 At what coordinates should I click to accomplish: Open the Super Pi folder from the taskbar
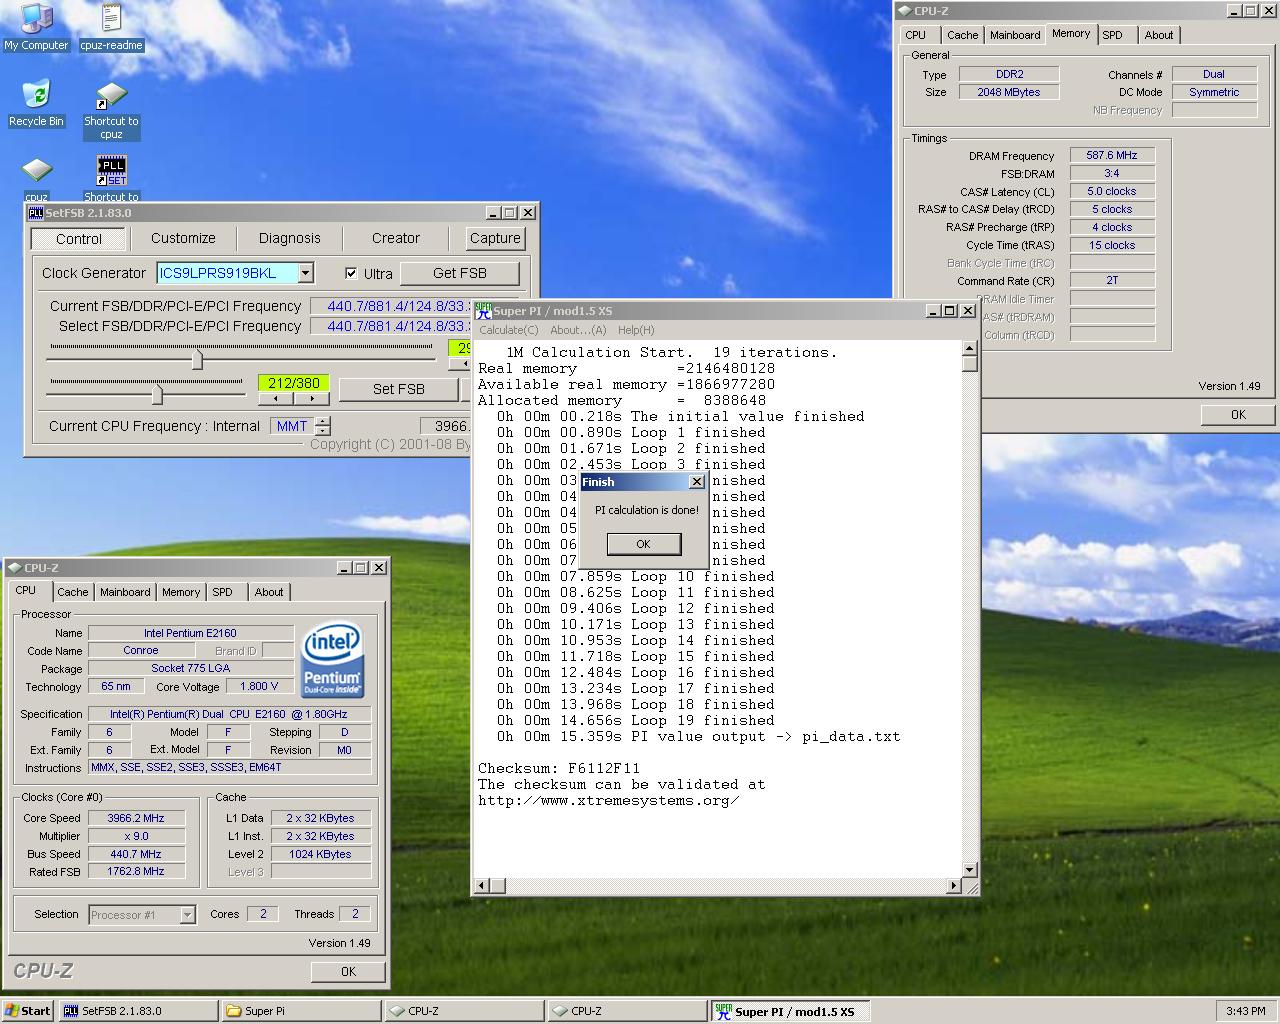[x=300, y=1011]
